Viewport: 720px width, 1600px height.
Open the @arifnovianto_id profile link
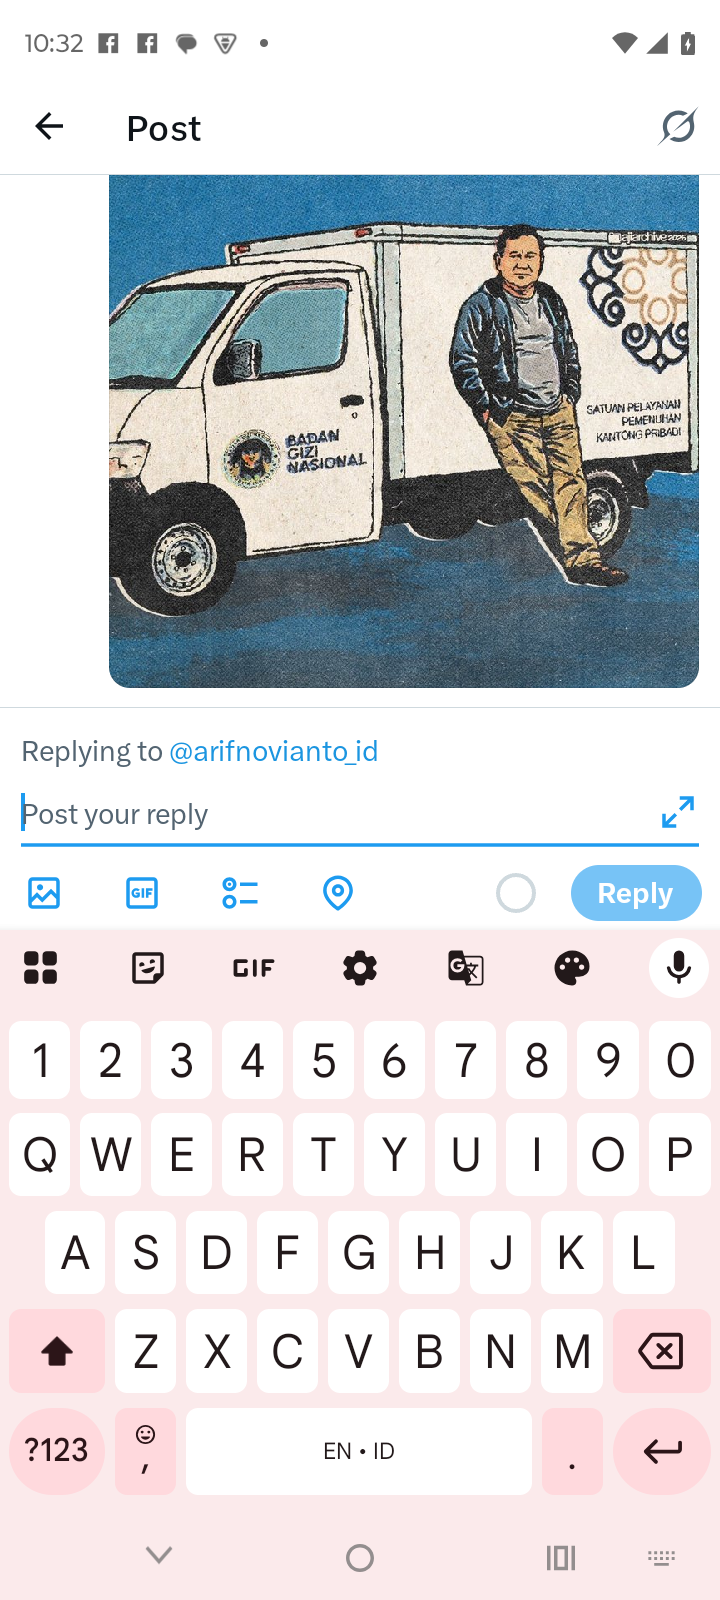(274, 751)
